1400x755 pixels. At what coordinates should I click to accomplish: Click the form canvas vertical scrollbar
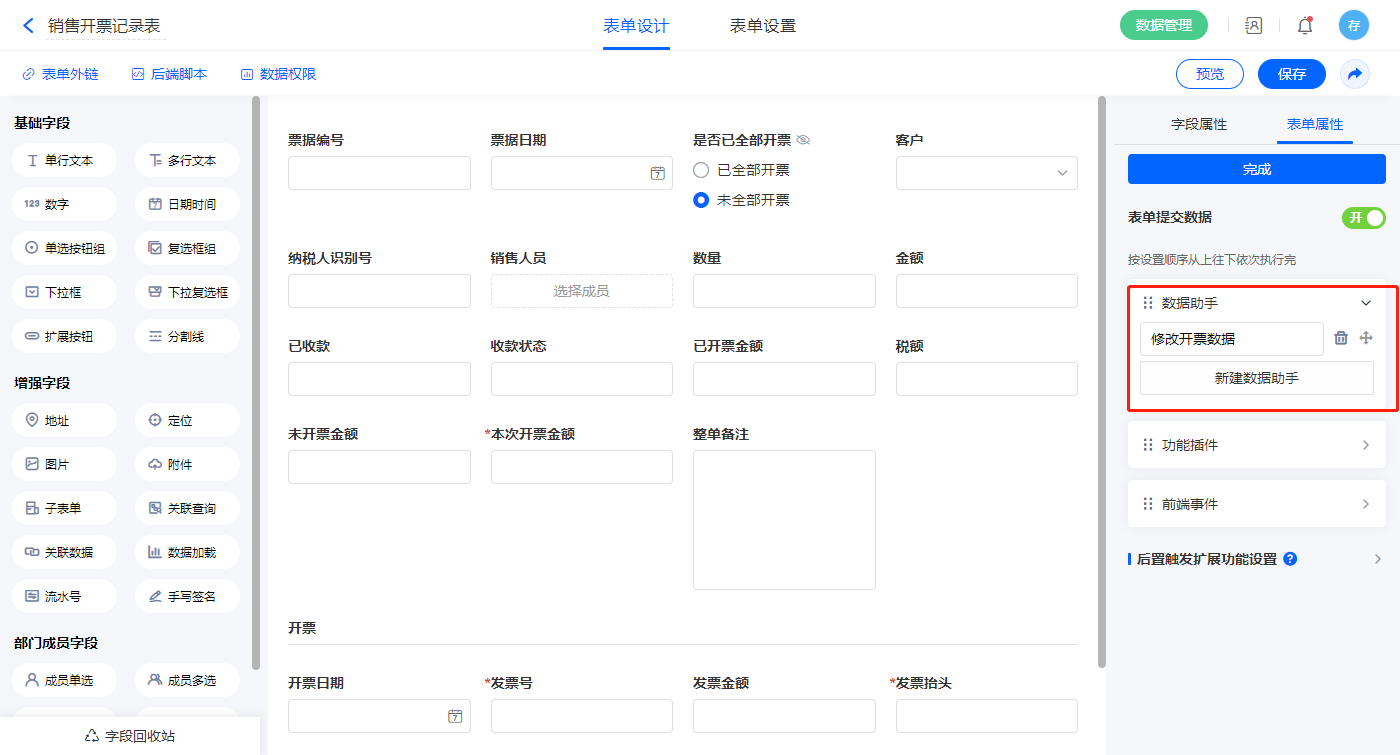tap(1101, 380)
